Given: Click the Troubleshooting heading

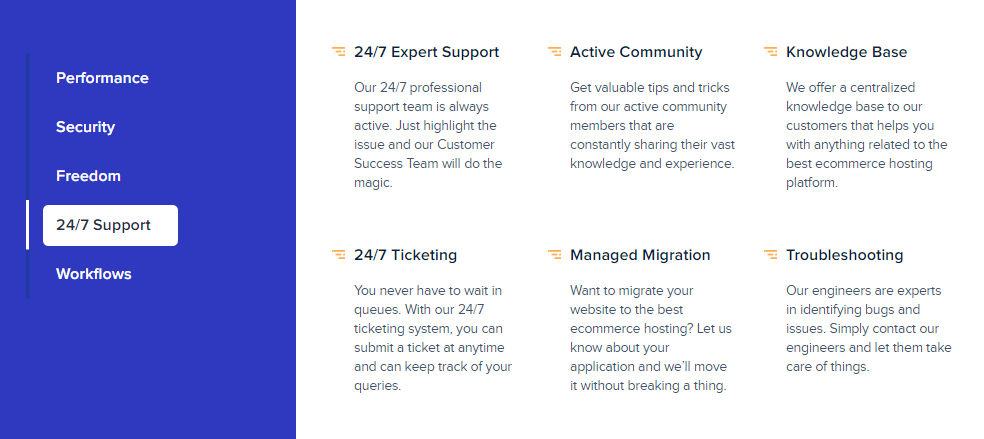Looking at the screenshot, I should pos(845,255).
